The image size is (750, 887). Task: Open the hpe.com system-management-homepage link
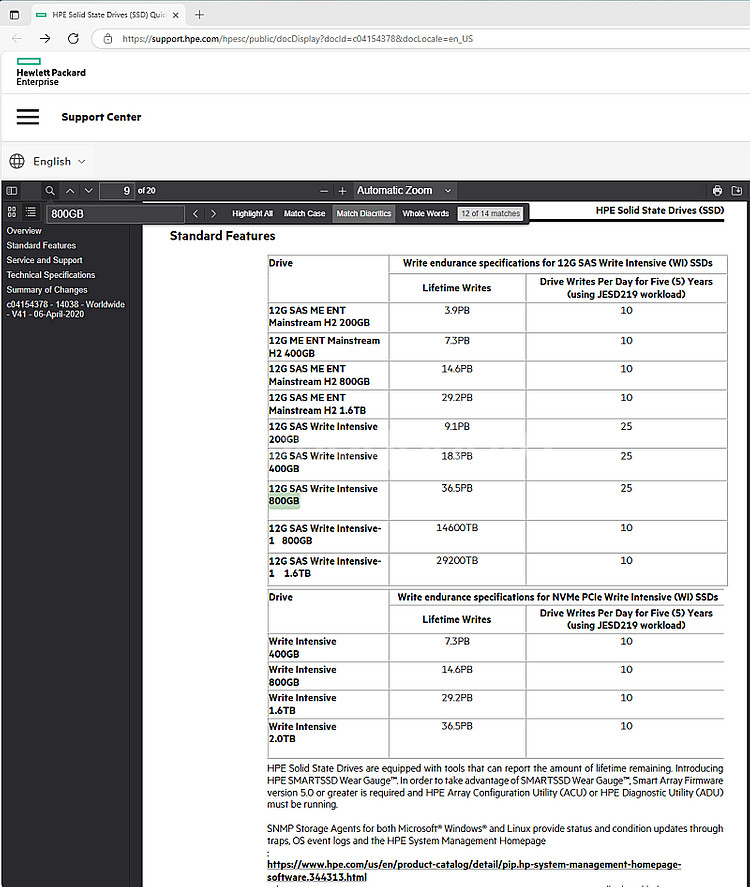(x=474, y=871)
